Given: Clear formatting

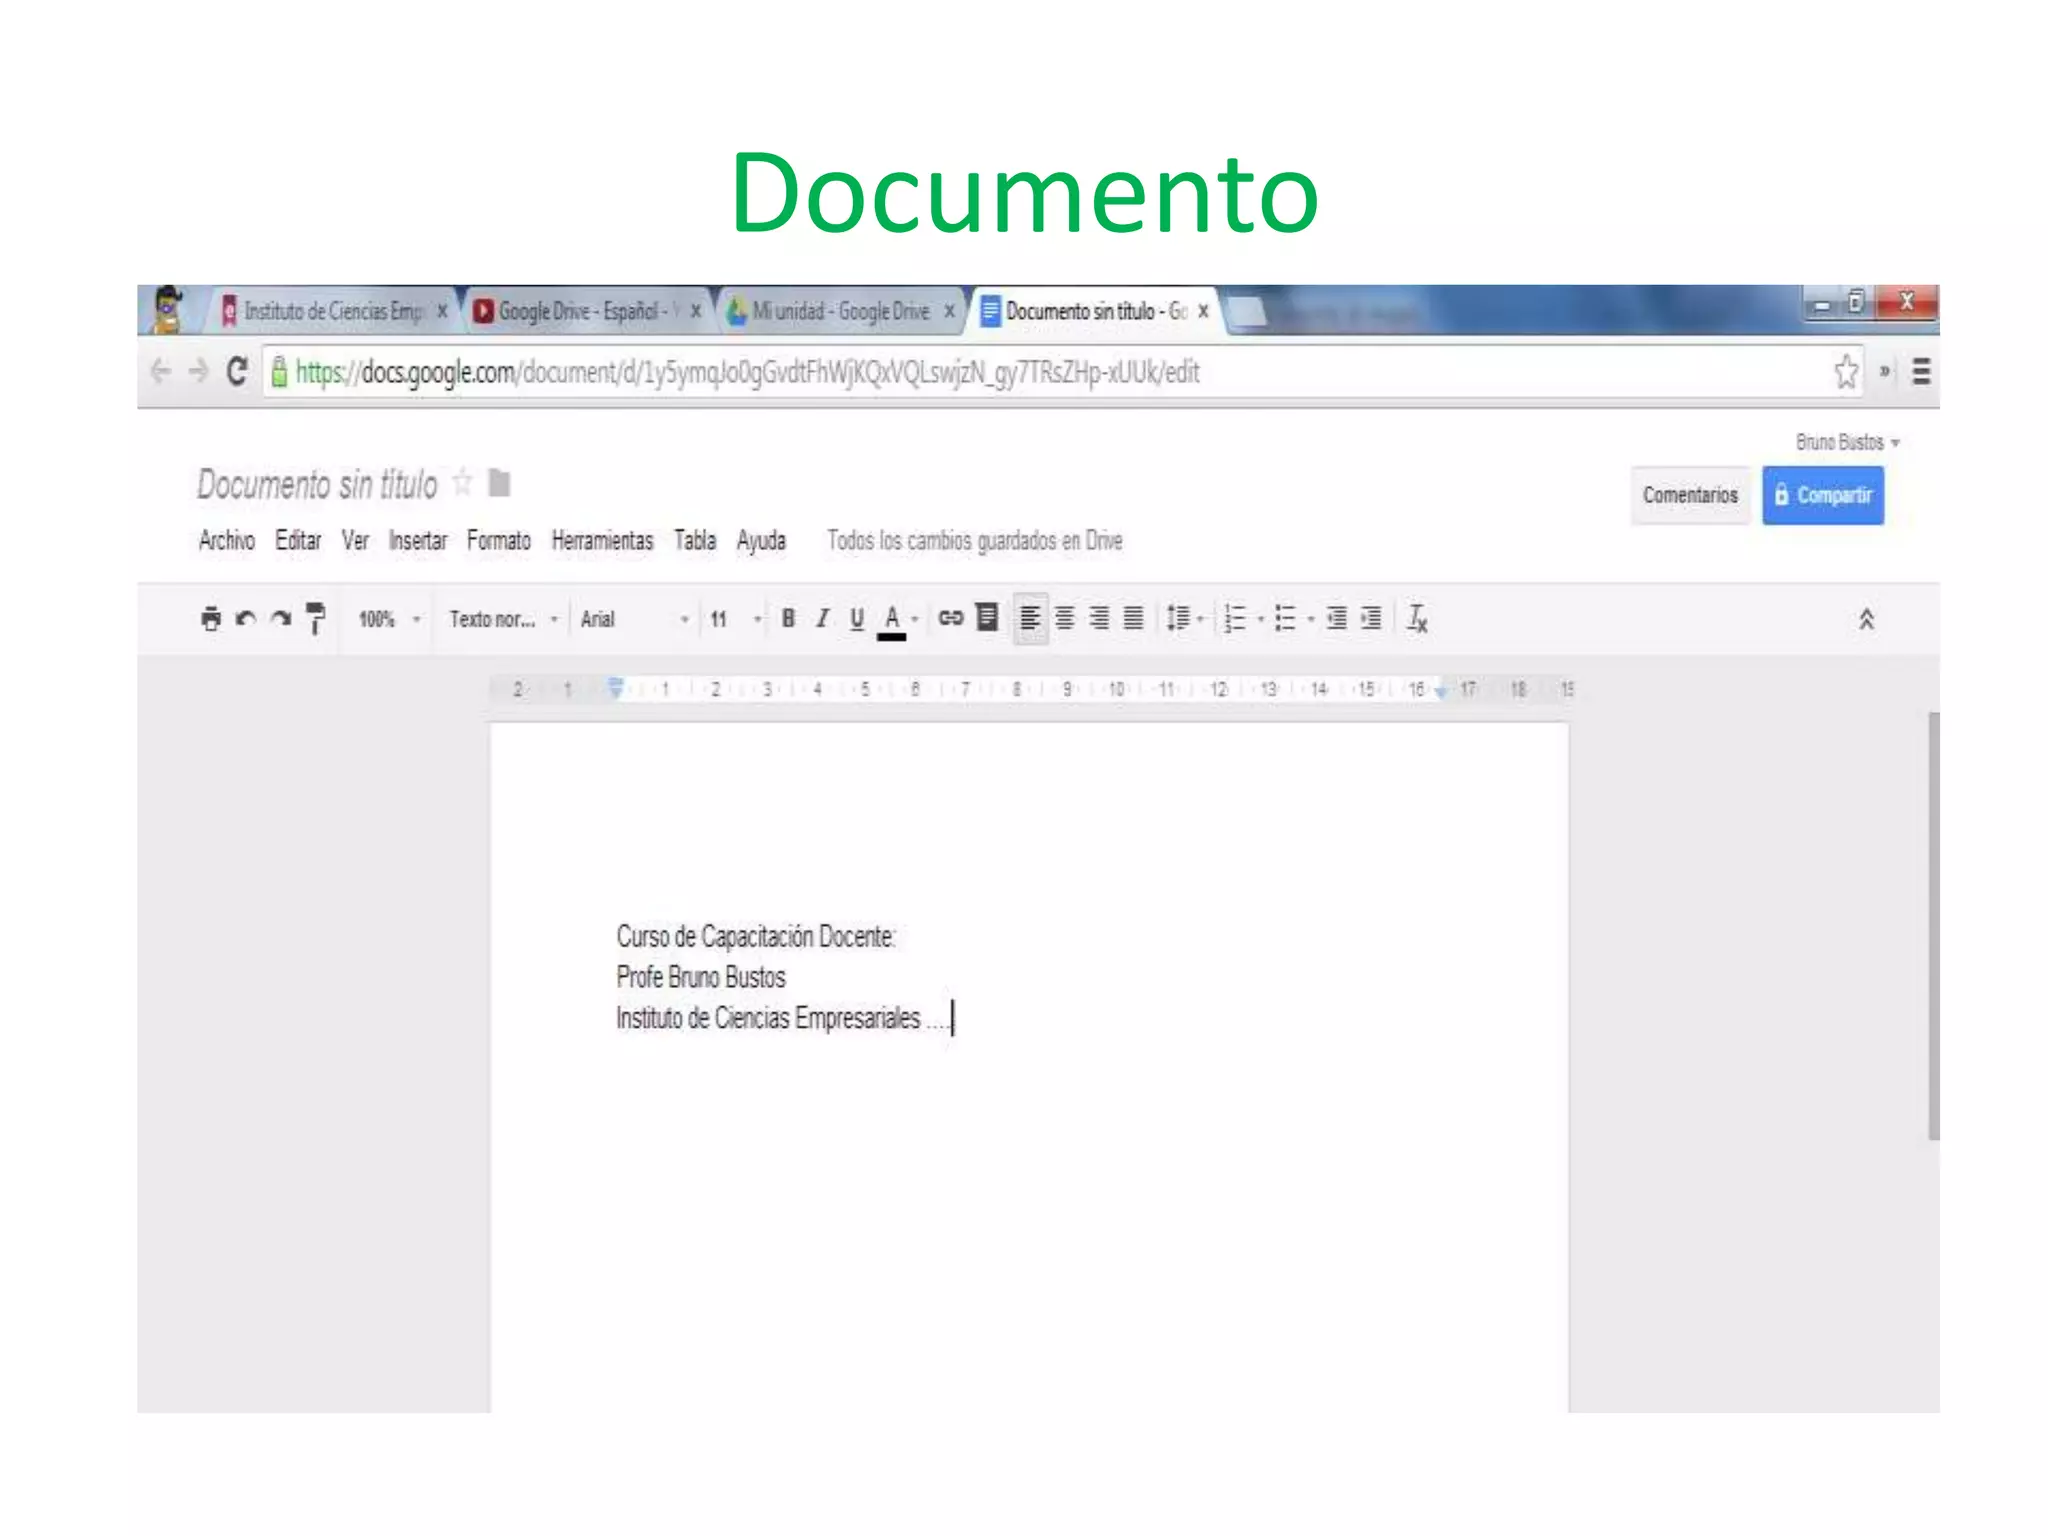Looking at the screenshot, I should click(1417, 619).
